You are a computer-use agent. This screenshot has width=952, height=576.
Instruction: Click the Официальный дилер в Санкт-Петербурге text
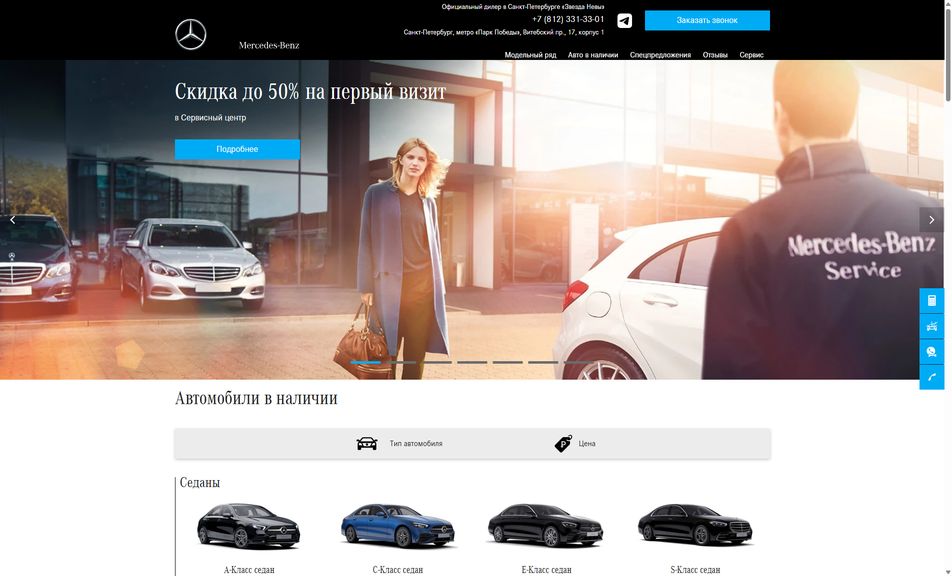(x=523, y=7)
